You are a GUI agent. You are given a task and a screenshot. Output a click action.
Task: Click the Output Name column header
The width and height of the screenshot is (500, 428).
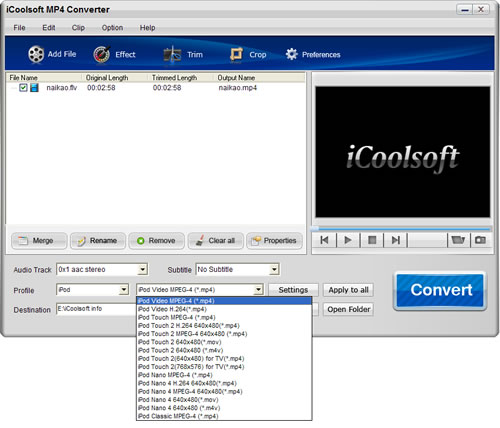click(x=259, y=78)
